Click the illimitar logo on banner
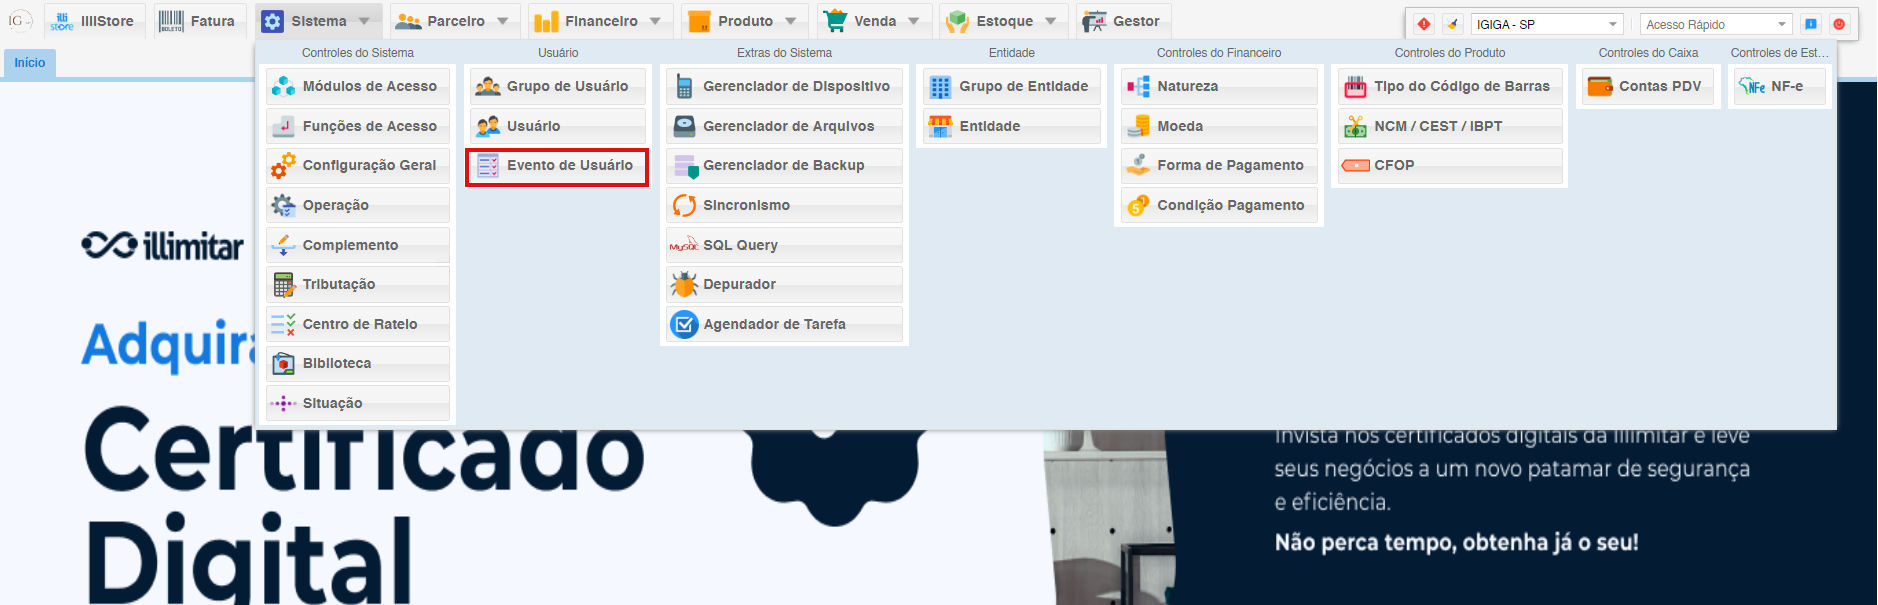 coord(162,245)
